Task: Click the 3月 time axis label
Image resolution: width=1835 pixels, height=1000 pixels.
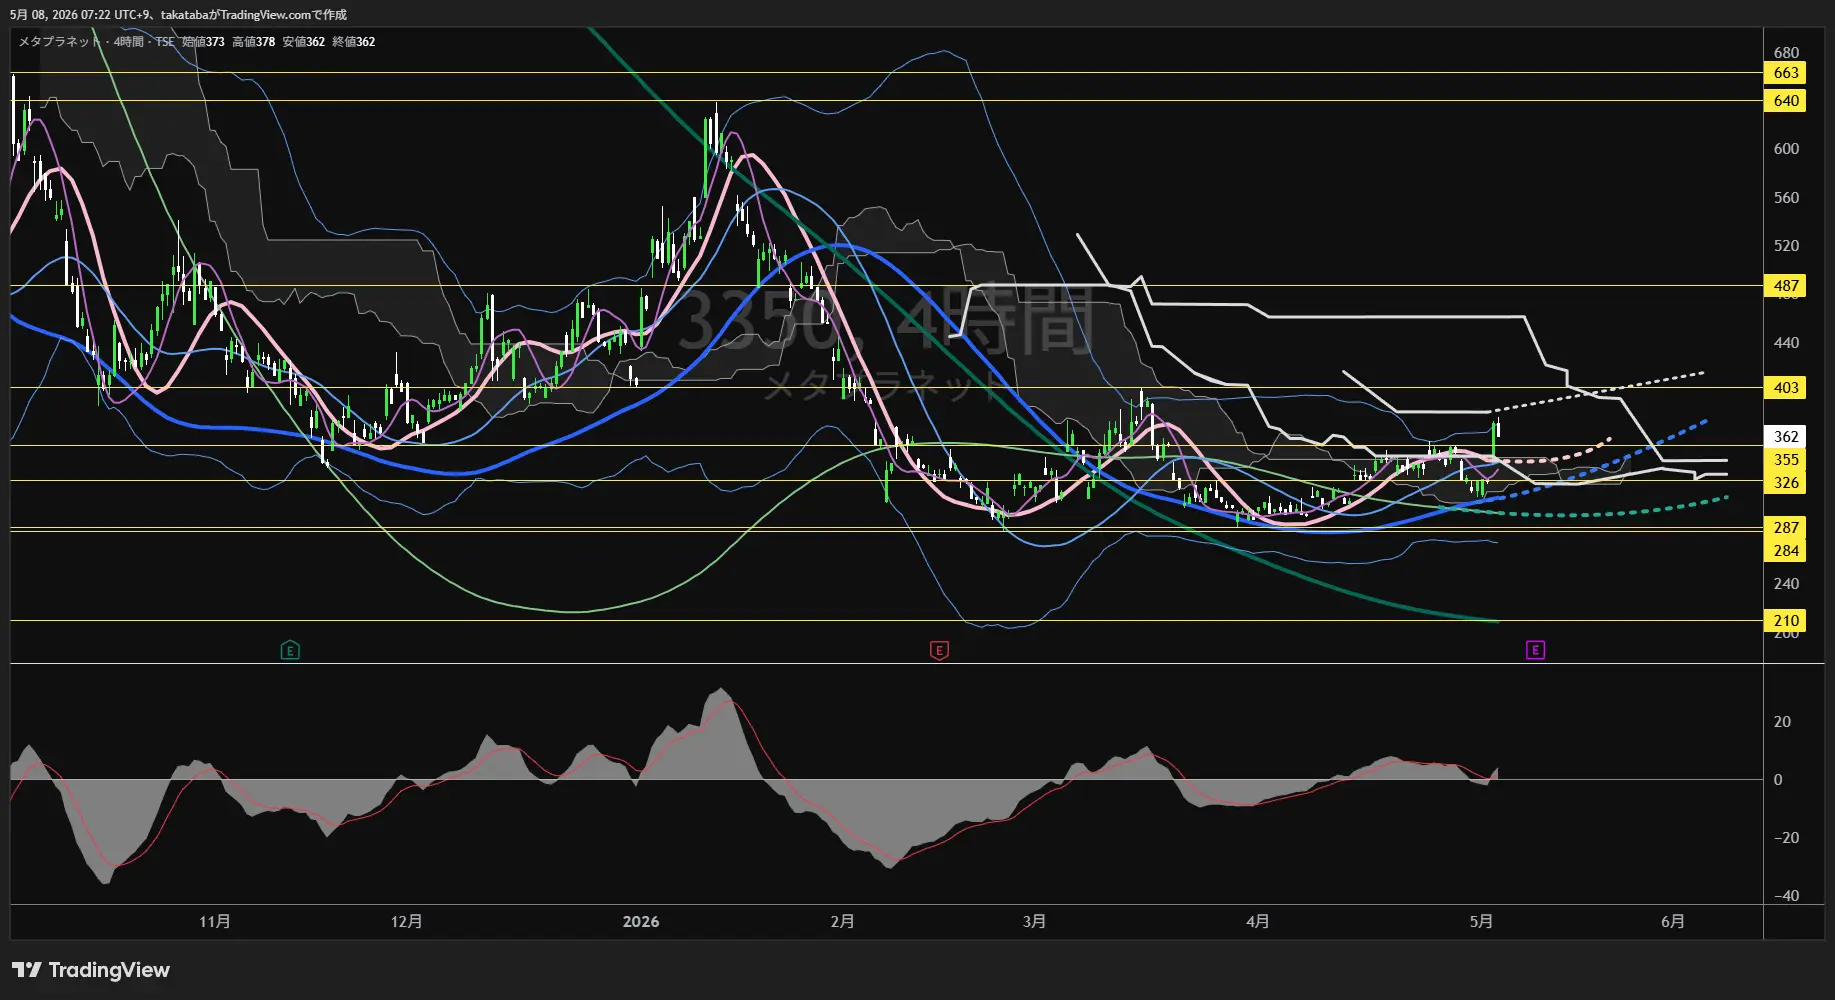Action: point(1034,922)
